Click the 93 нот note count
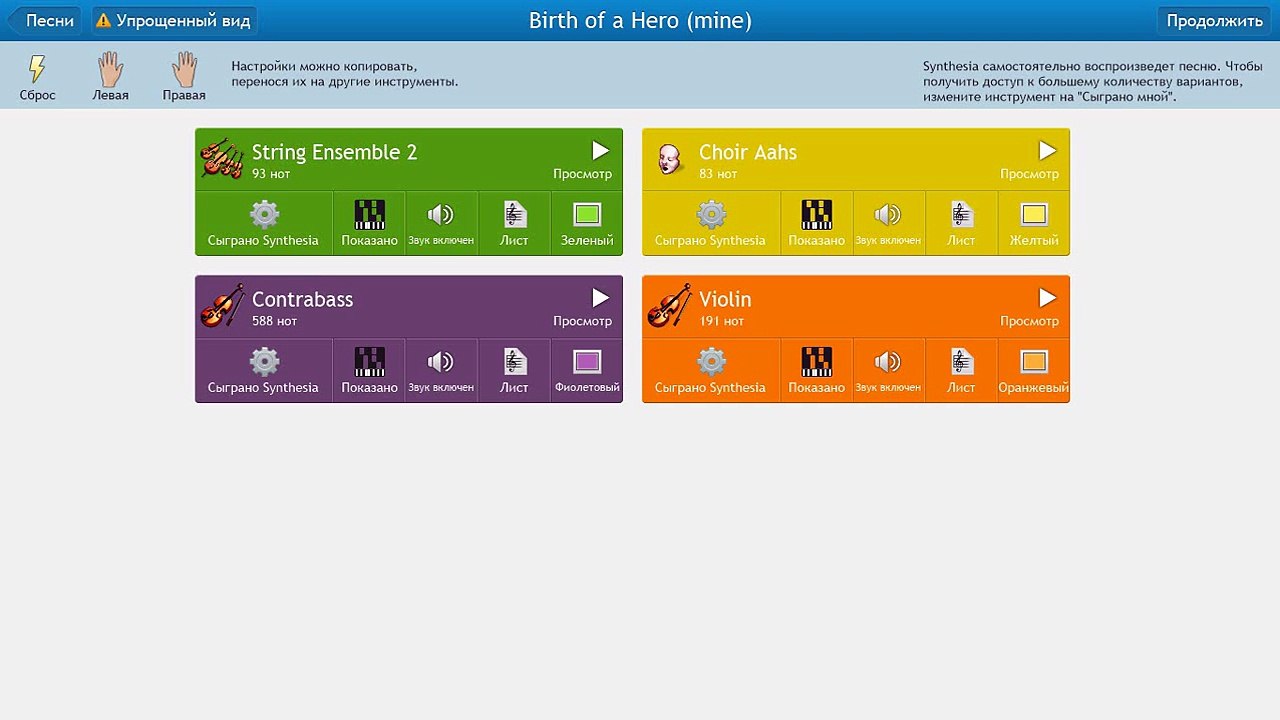 tap(271, 174)
